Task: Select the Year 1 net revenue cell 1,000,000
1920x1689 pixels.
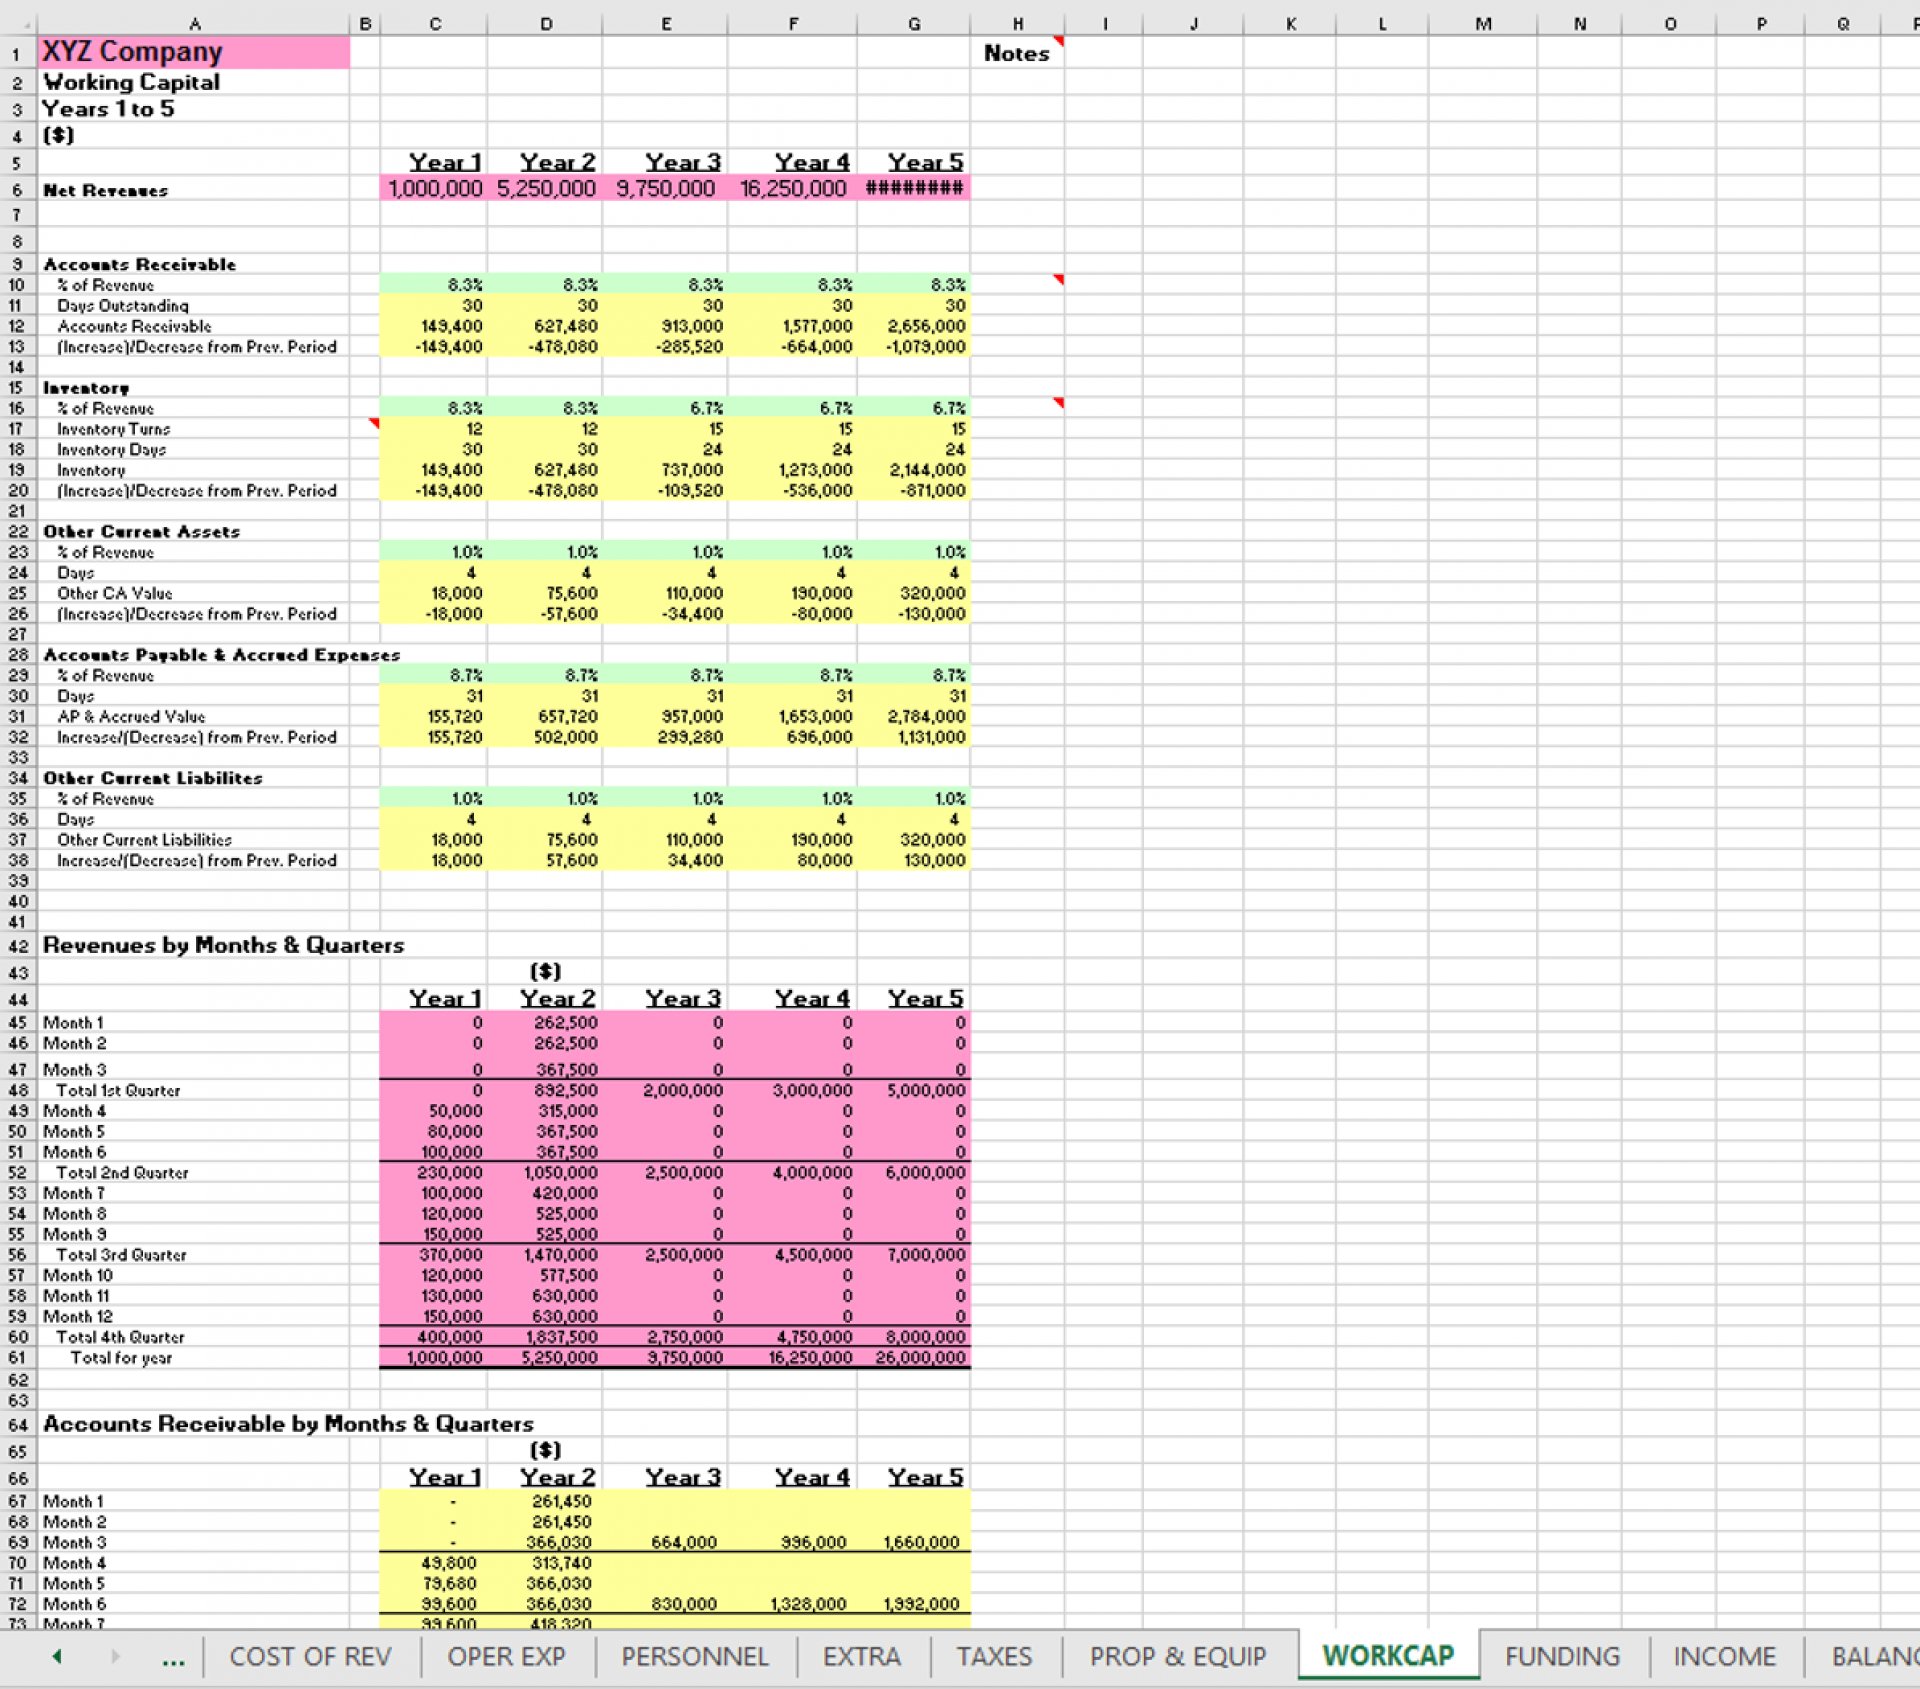Action: pos(434,188)
